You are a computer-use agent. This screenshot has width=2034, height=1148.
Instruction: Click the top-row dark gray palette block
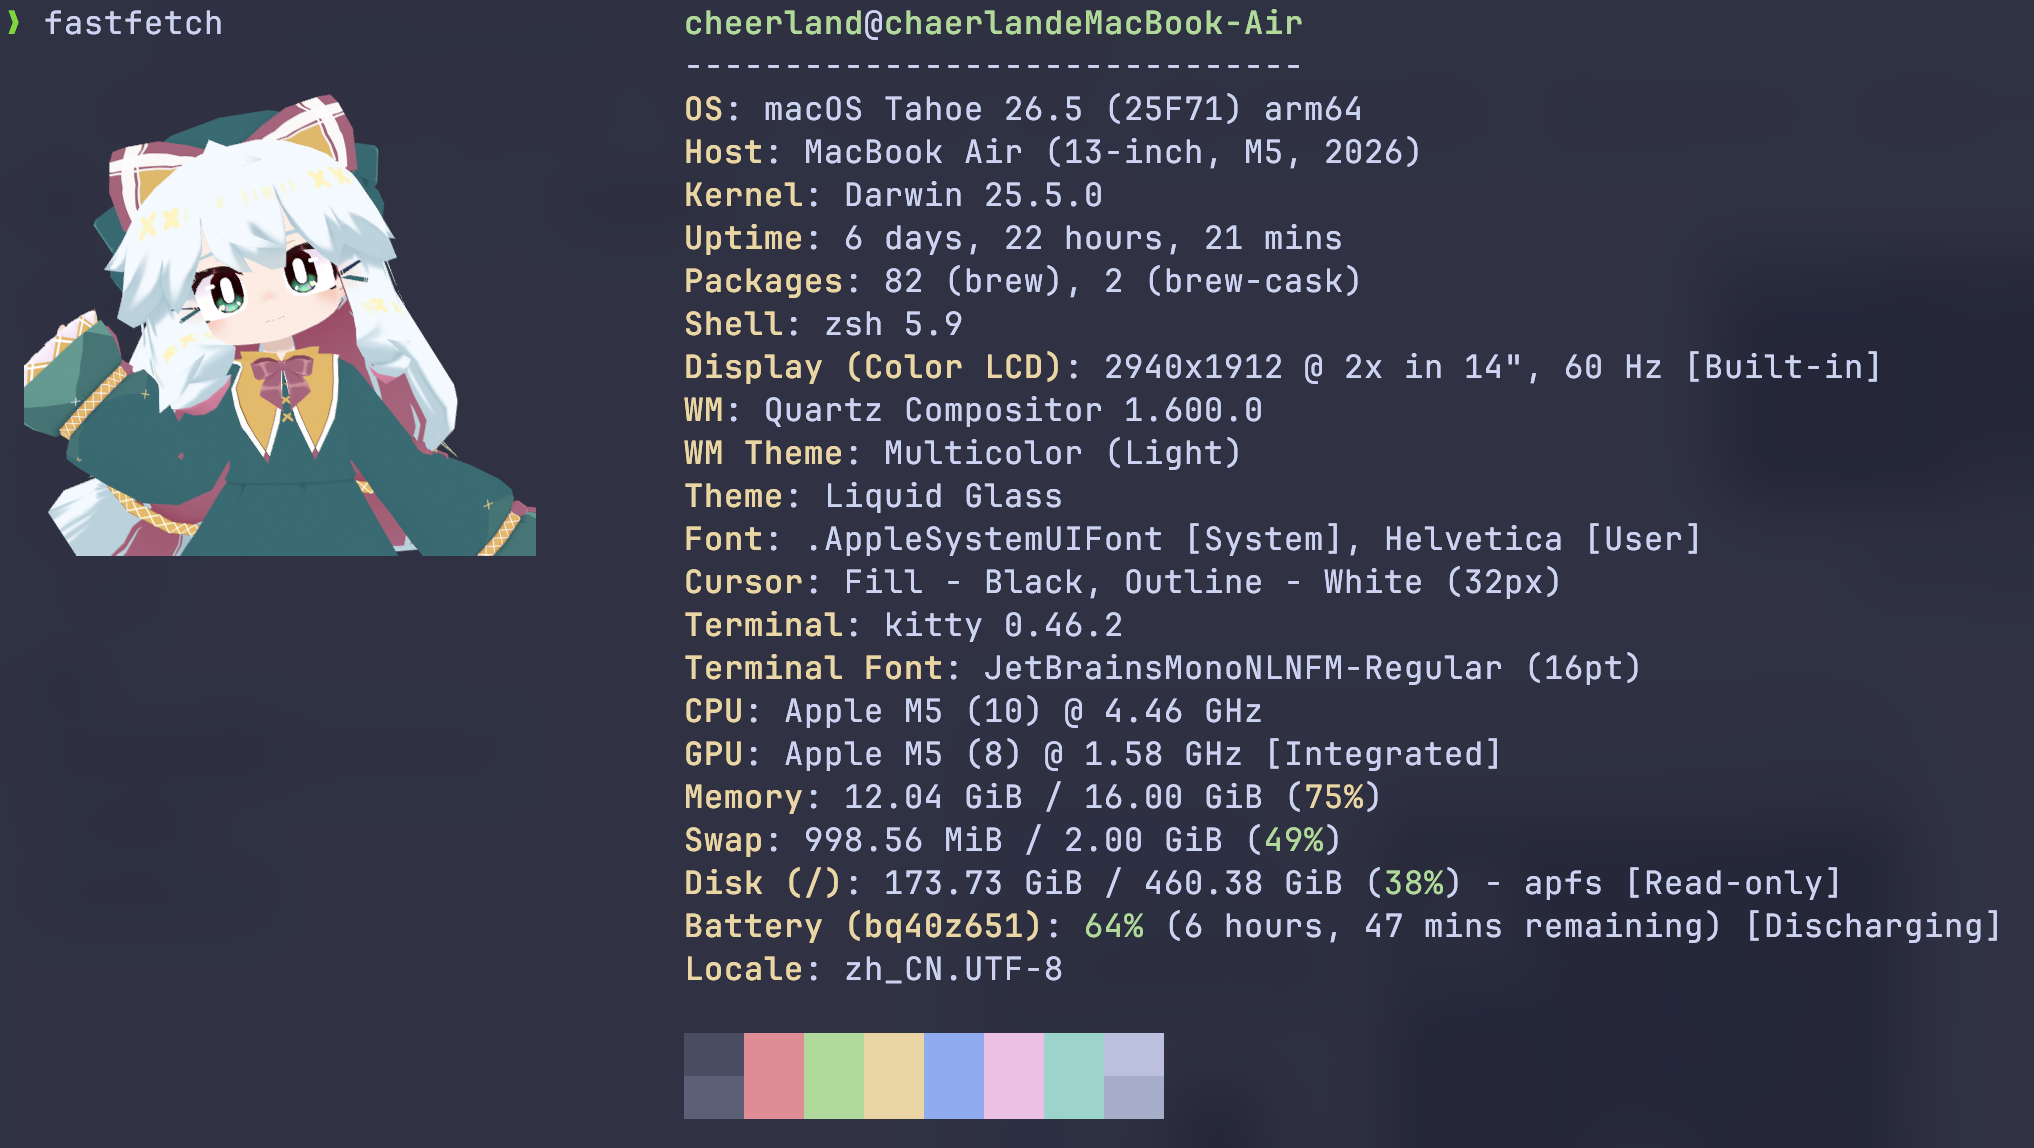point(714,1054)
